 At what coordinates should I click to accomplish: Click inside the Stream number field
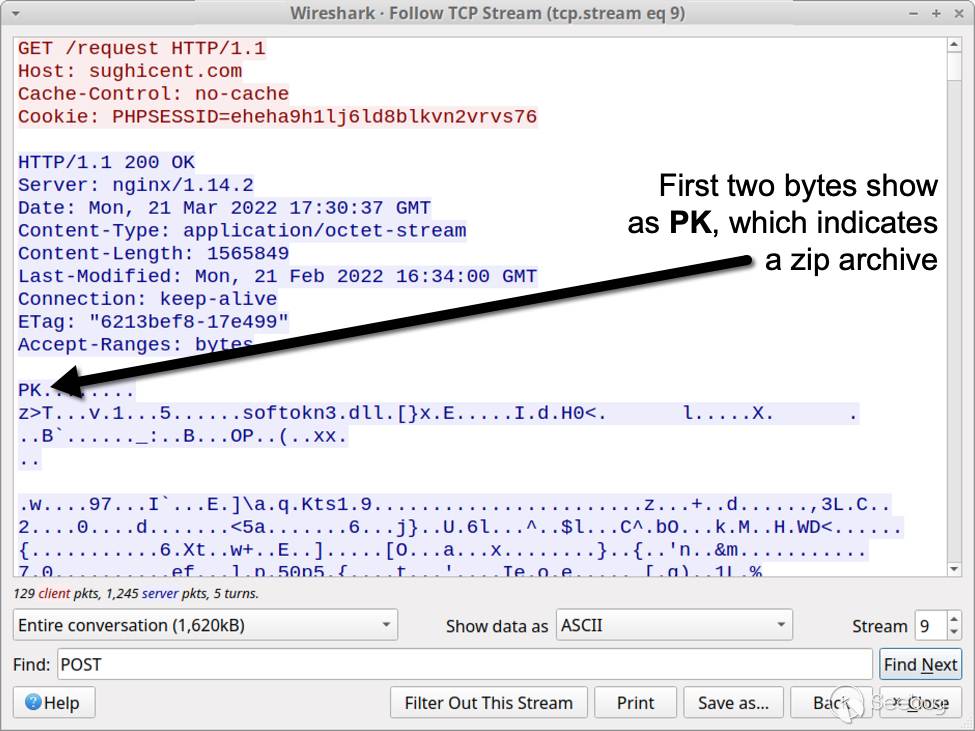pyautogui.click(x=930, y=626)
